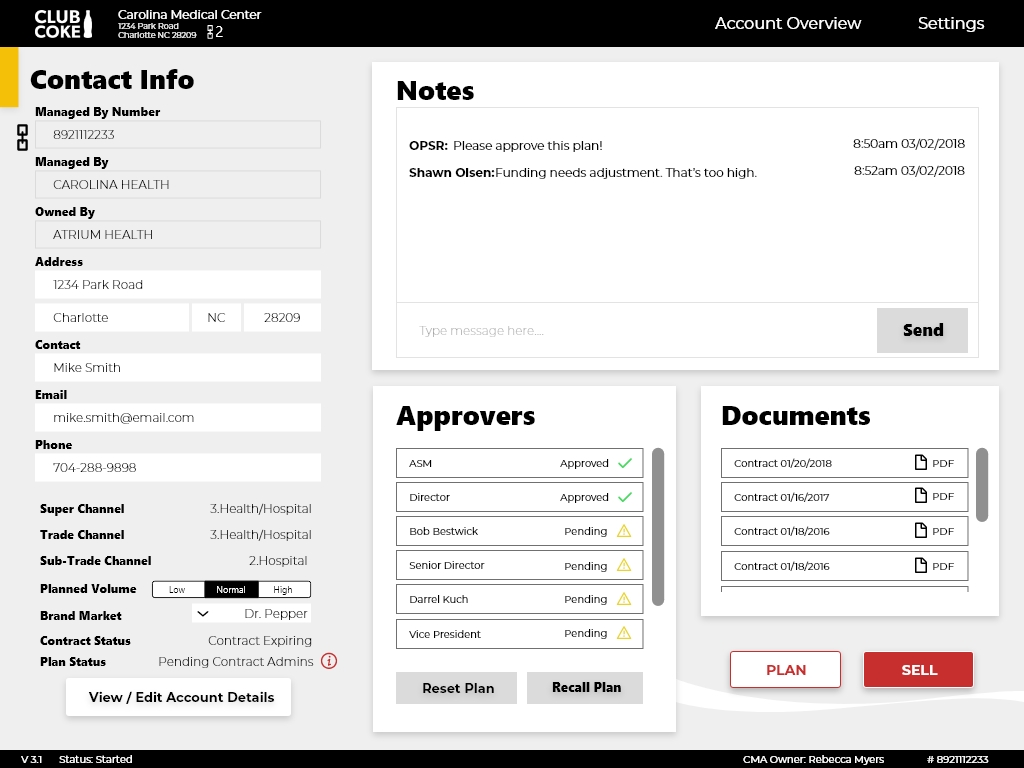Click Reset Plan button

pos(456,688)
